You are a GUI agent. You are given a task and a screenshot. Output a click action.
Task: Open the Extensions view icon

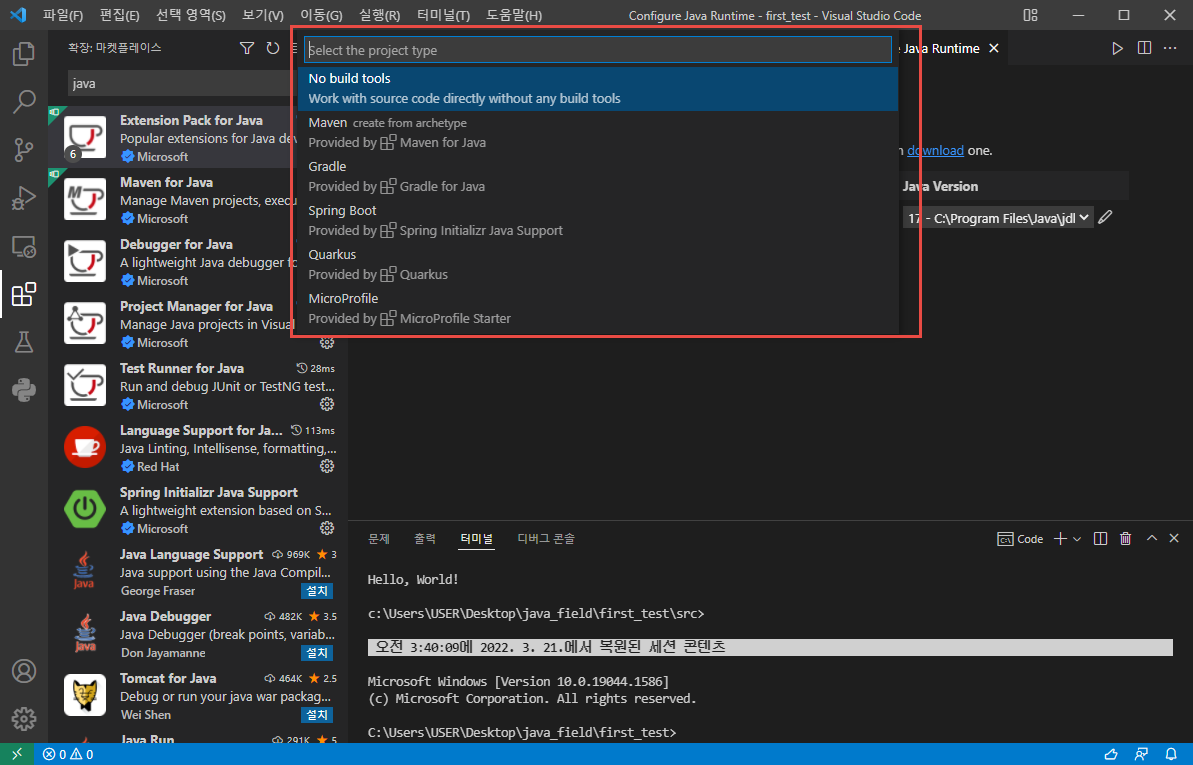[24, 295]
